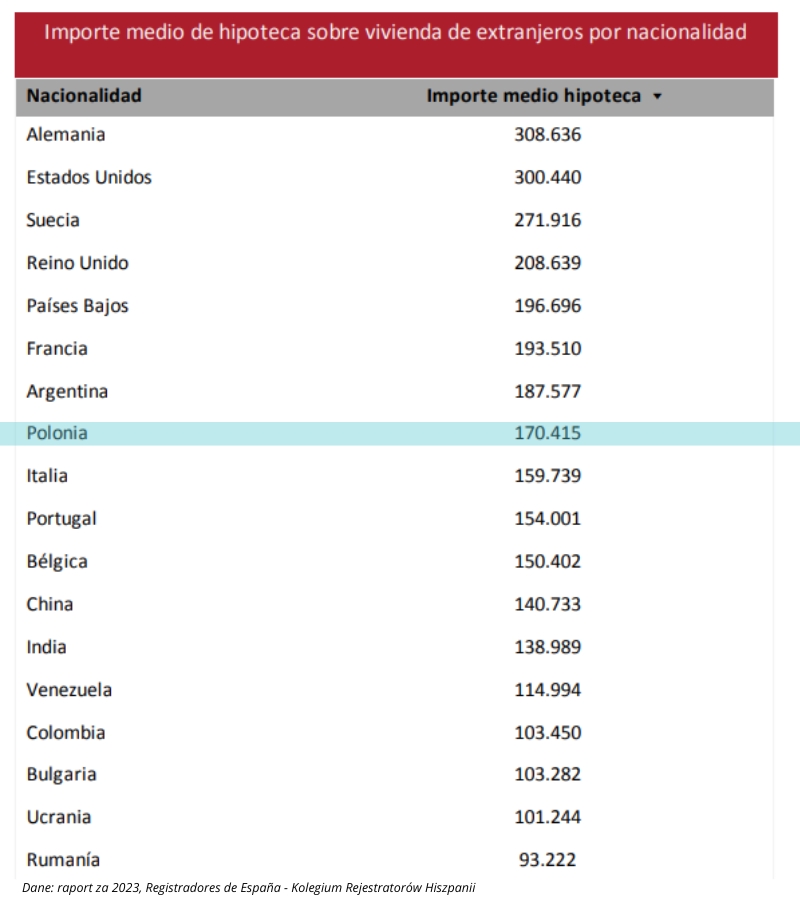
Task: Select the highlighted Polonia country cell
Action: pos(57,433)
